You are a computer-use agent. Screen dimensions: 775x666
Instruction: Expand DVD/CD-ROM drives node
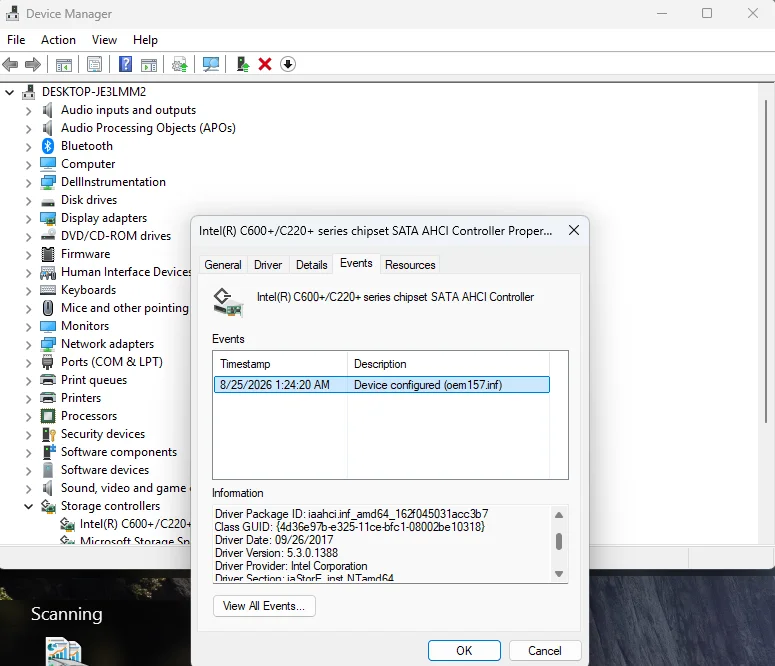pyautogui.click(x=28, y=236)
